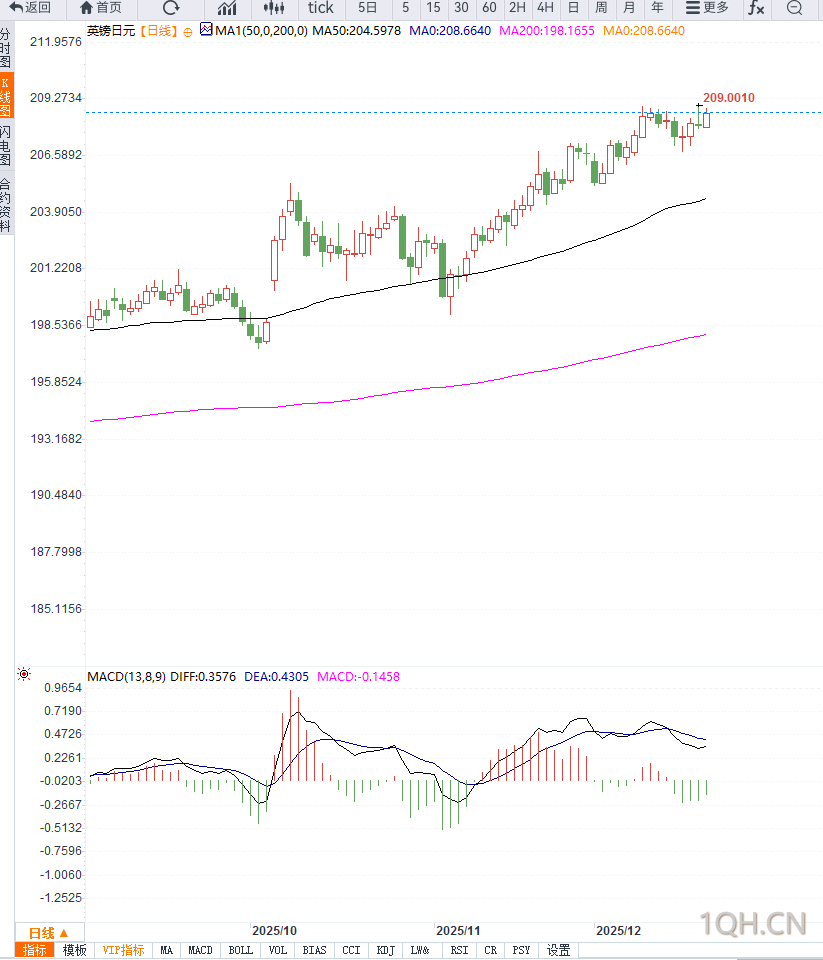Select the 2H period
The width and height of the screenshot is (823, 960).
click(517, 8)
